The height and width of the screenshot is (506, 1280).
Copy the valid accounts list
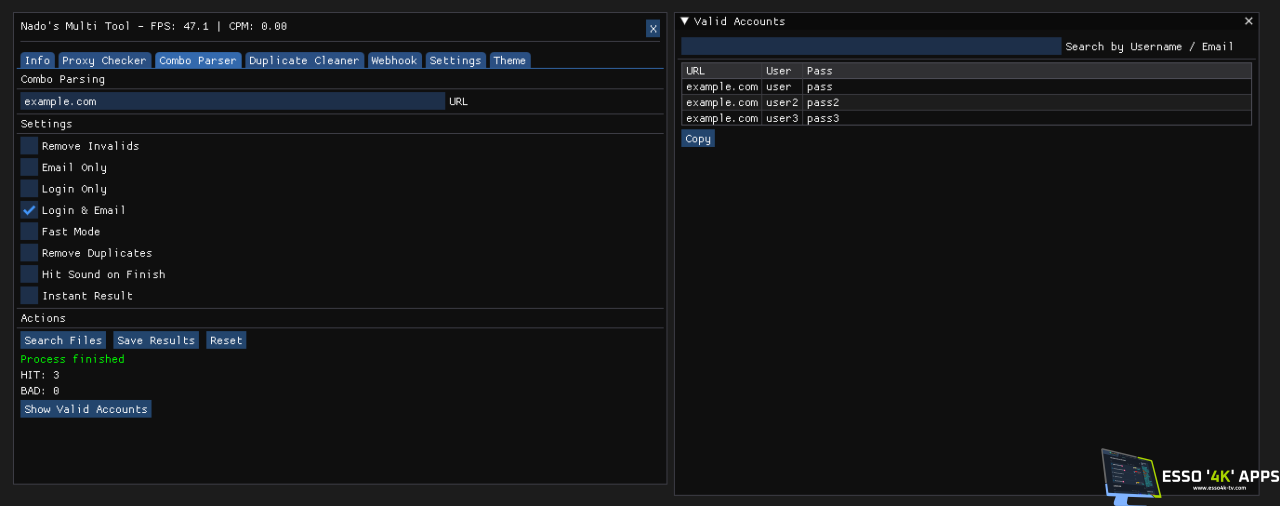(x=698, y=139)
